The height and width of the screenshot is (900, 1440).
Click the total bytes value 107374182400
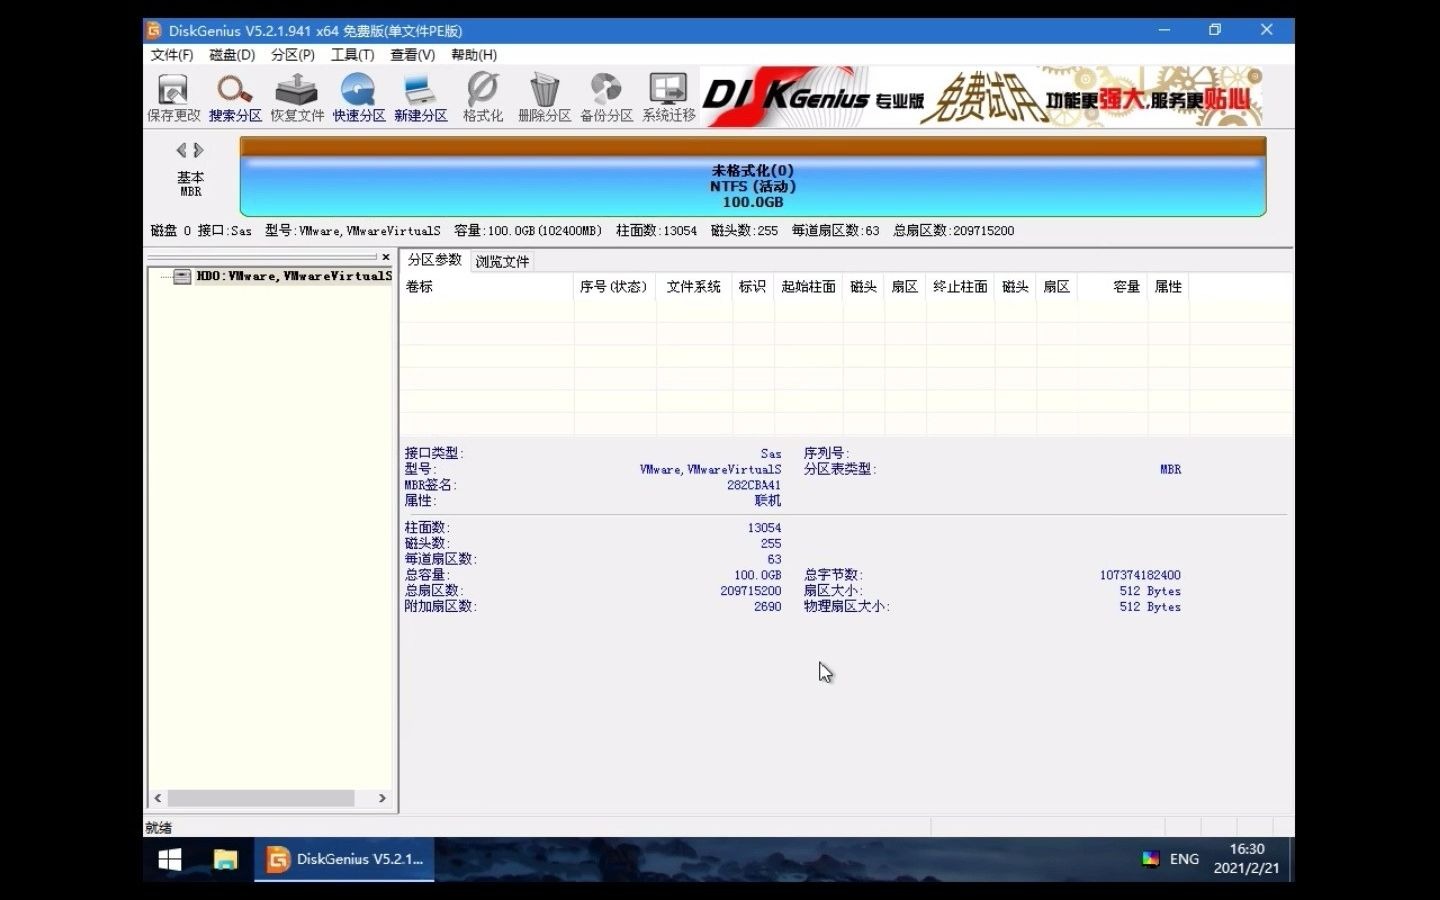tap(1140, 575)
